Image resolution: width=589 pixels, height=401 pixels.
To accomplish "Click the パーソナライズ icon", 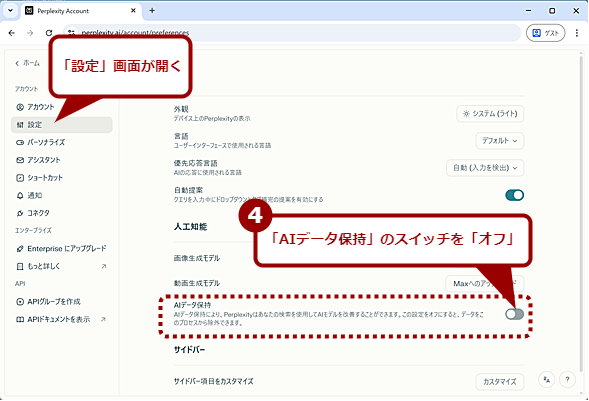I will click(x=20, y=142).
